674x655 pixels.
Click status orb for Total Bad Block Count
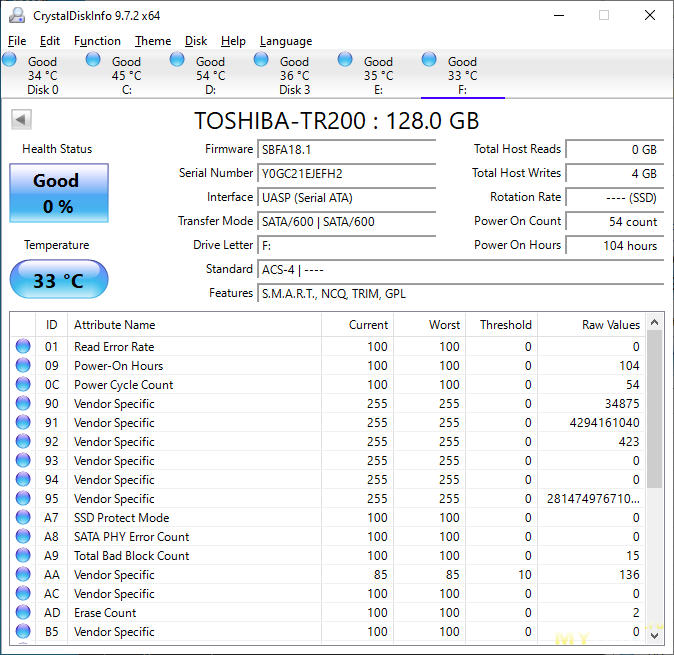(23, 556)
